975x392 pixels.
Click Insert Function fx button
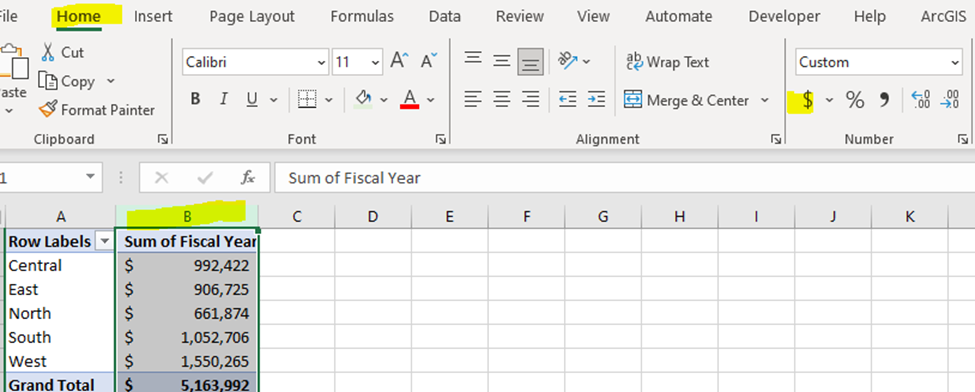[x=247, y=178]
